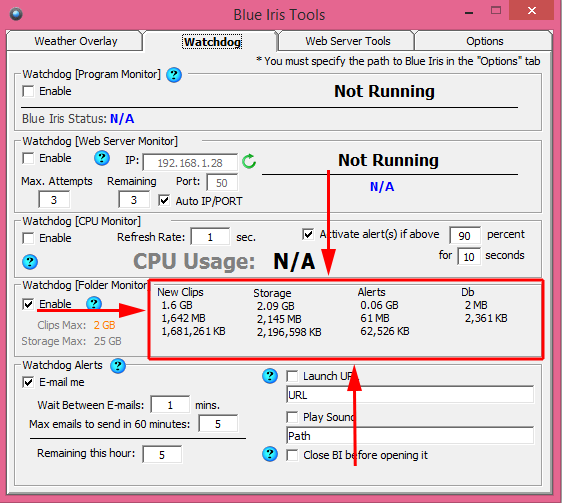Viewport: 562px width, 503px height.
Task: Click the Clips Max 2 GB value
Action: 105,325
